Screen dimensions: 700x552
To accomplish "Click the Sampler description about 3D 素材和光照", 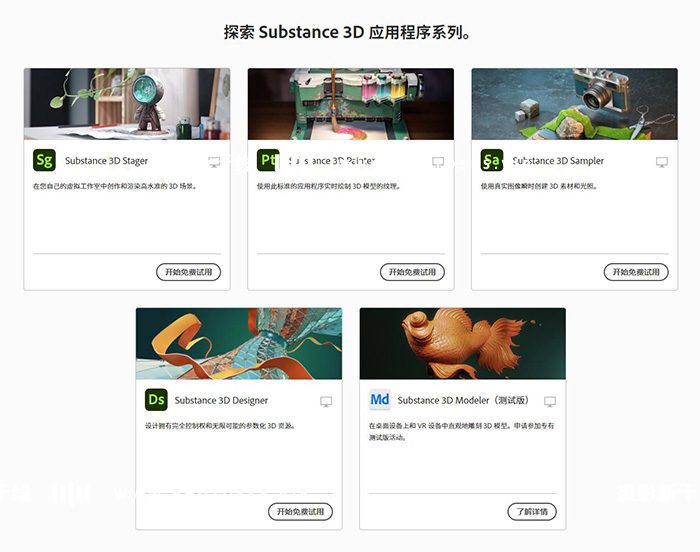I will click(x=539, y=186).
